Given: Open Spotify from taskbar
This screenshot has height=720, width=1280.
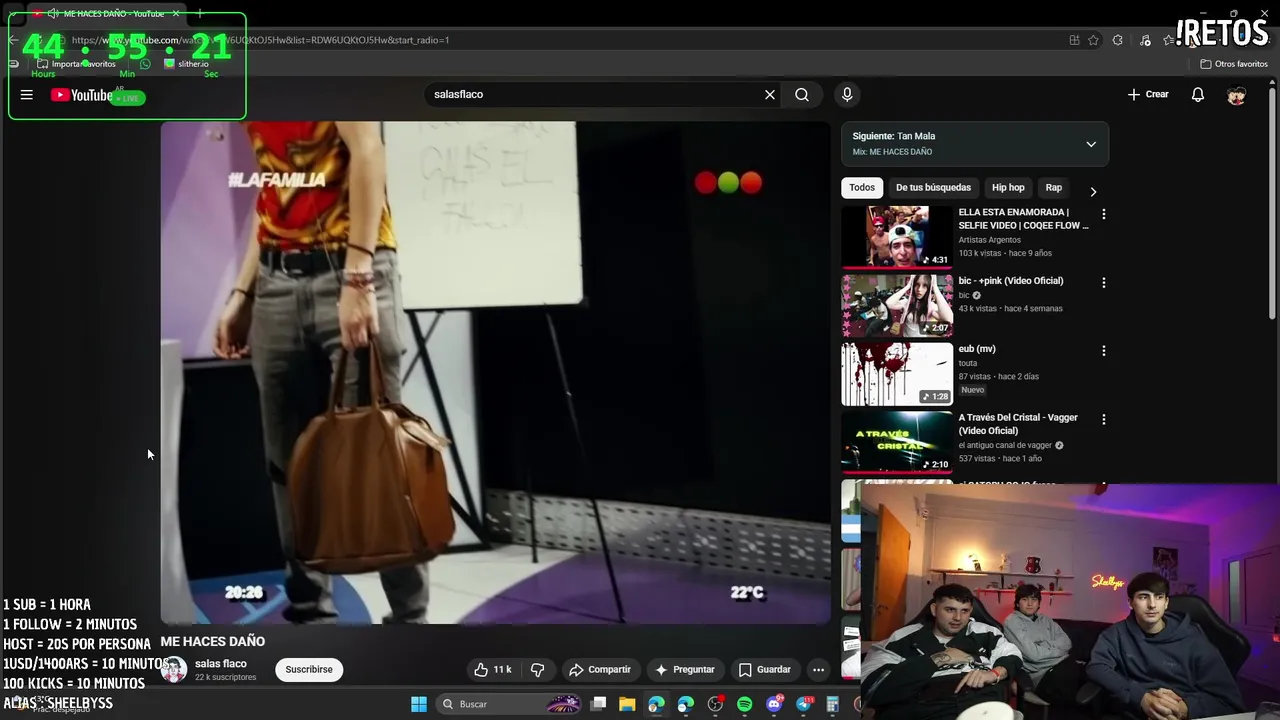Looking at the screenshot, I should pyautogui.click(x=745, y=704).
